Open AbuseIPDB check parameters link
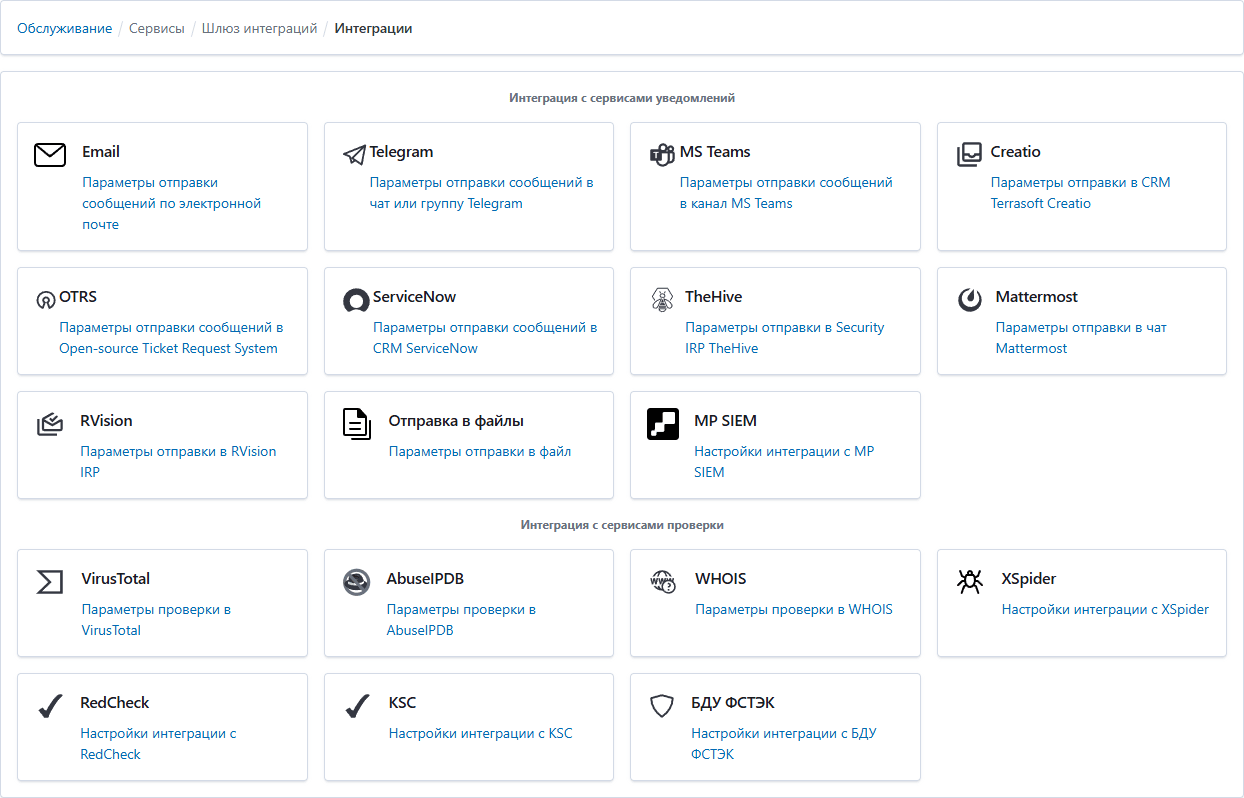Viewport: 1244px width, 798px height. [461, 620]
